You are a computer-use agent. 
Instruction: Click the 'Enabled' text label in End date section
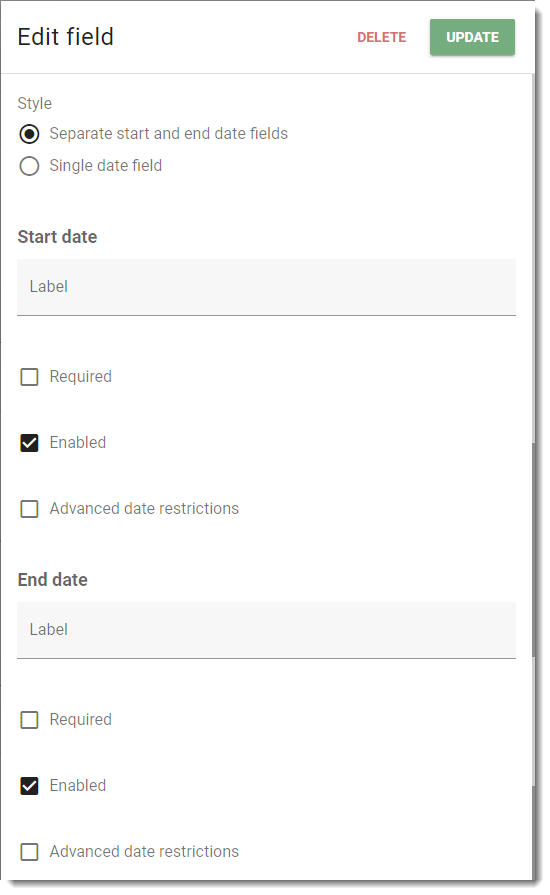78,785
